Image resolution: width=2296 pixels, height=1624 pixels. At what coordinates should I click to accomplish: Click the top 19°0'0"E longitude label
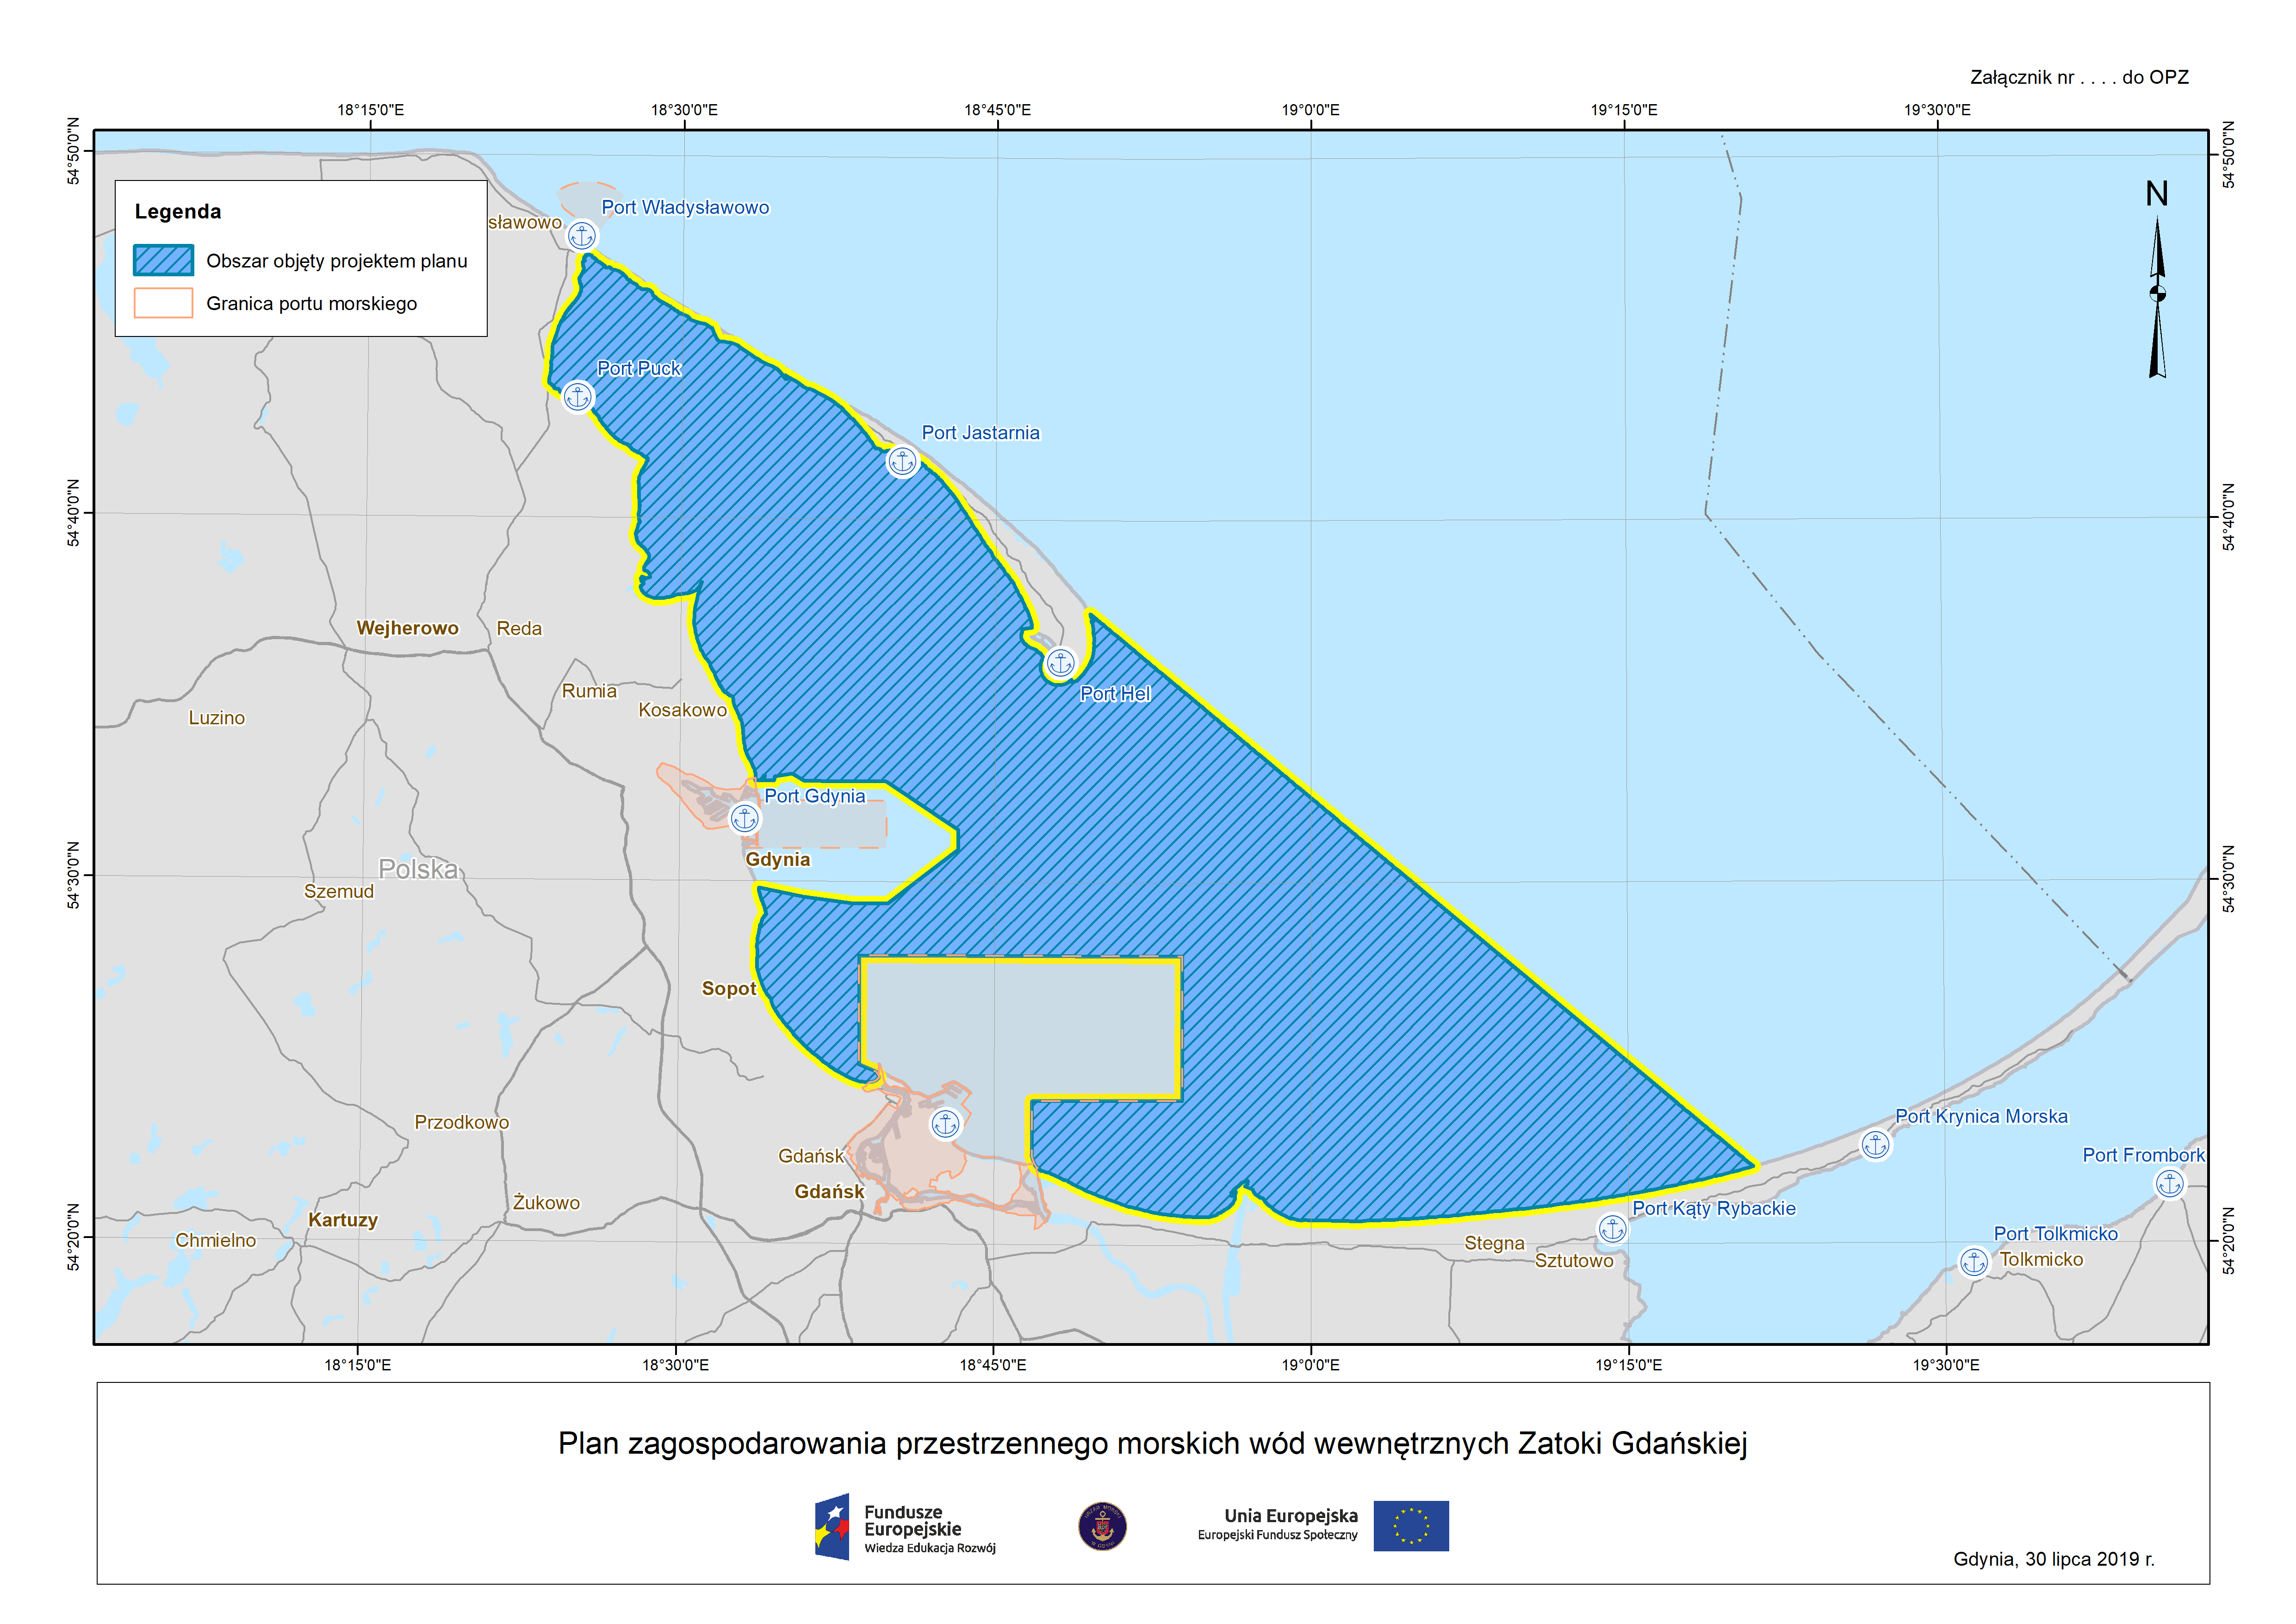tap(1310, 110)
